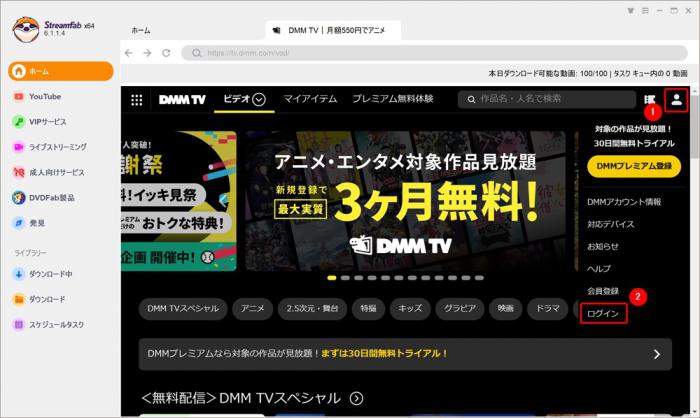Image resolution: width=700 pixels, height=418 pixels.
Task: Open the user account profile icon
Action: click(676, 100)
